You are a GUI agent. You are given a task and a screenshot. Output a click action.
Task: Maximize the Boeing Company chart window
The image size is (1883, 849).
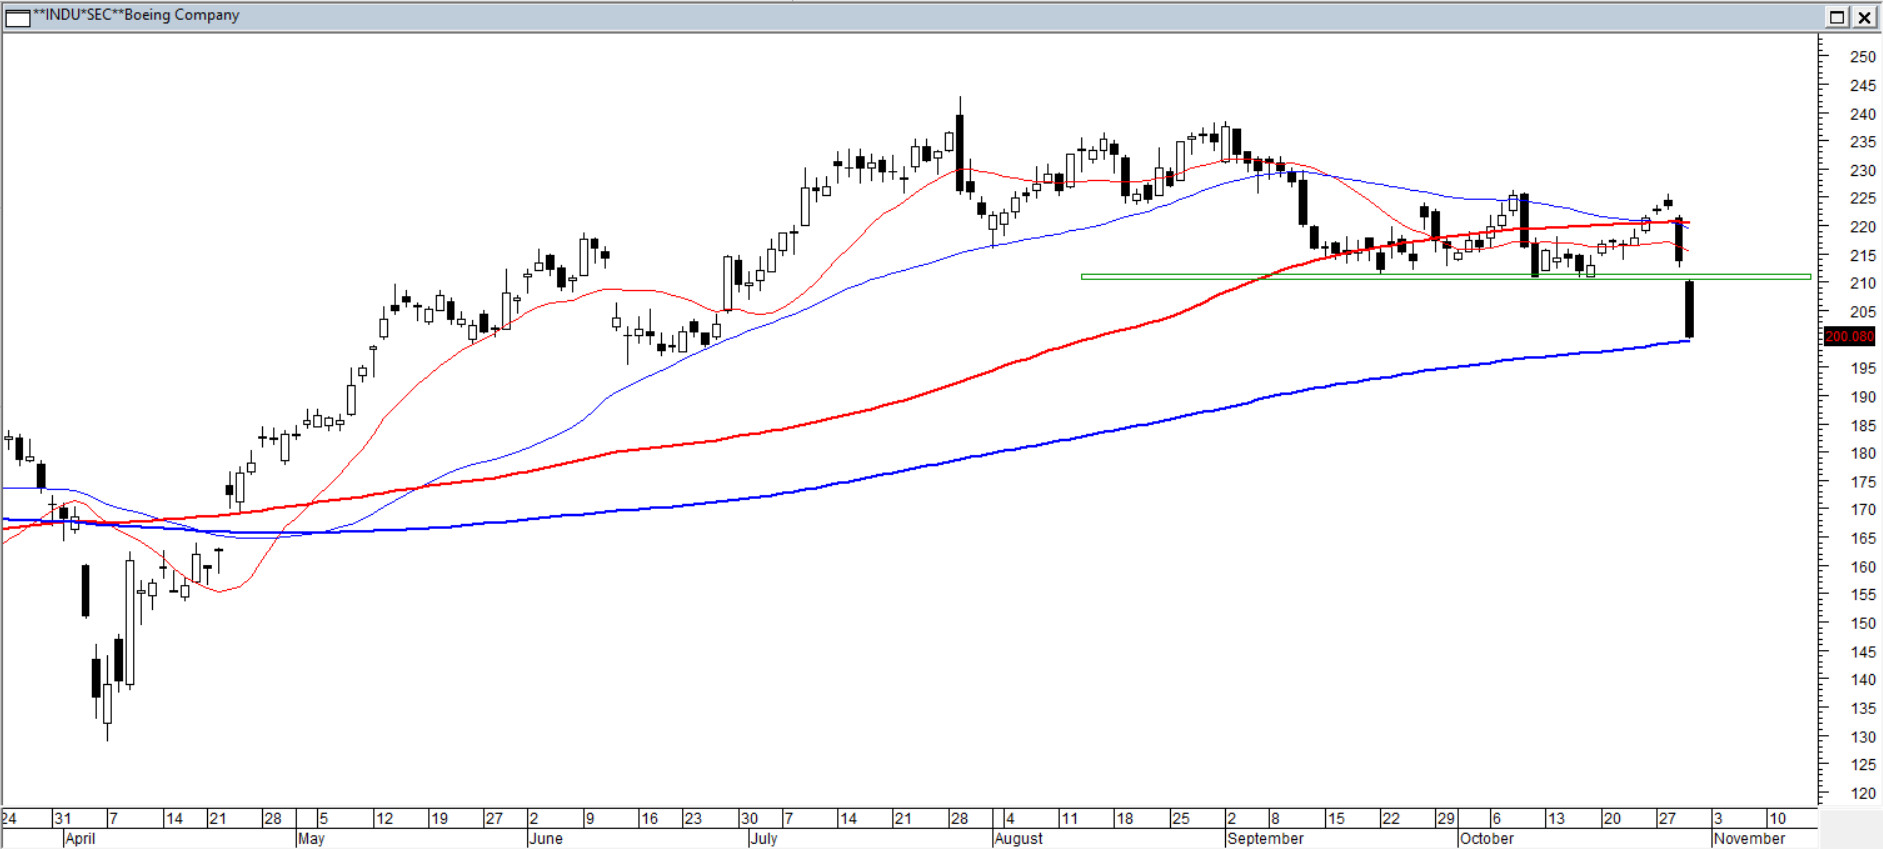pos(1837,17)
